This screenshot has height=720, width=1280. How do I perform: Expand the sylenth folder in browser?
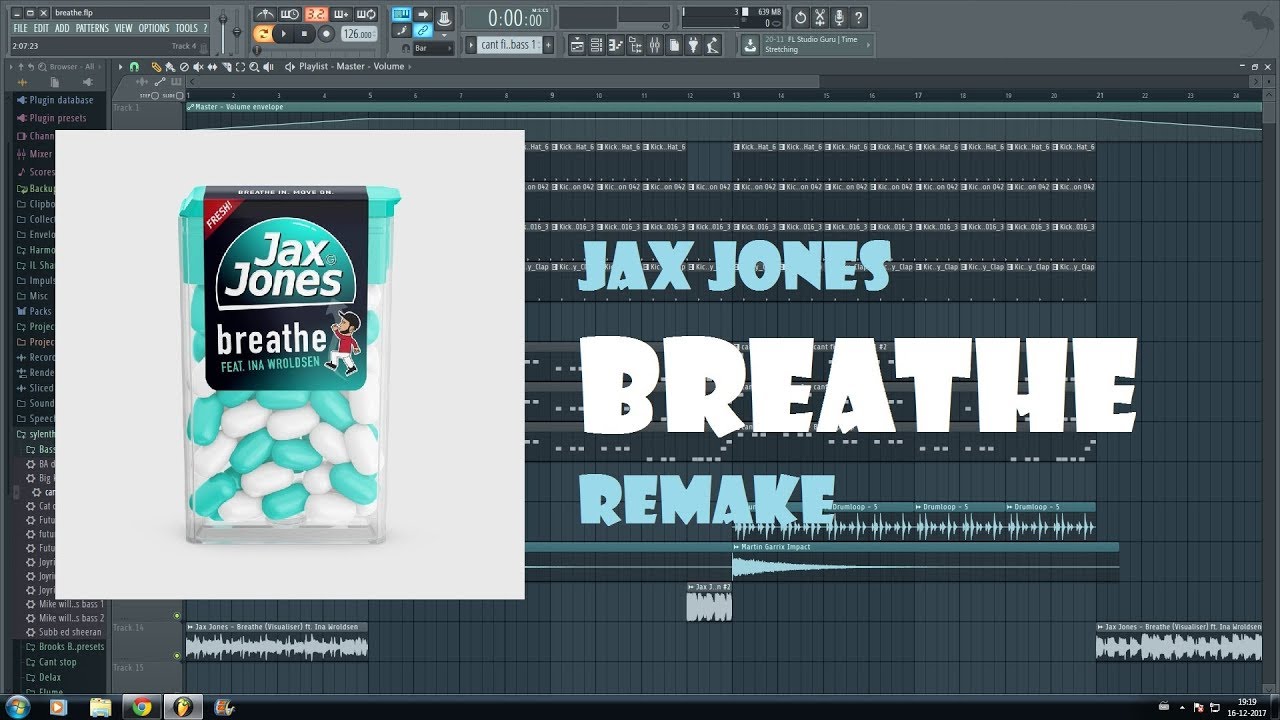[35, 435]
